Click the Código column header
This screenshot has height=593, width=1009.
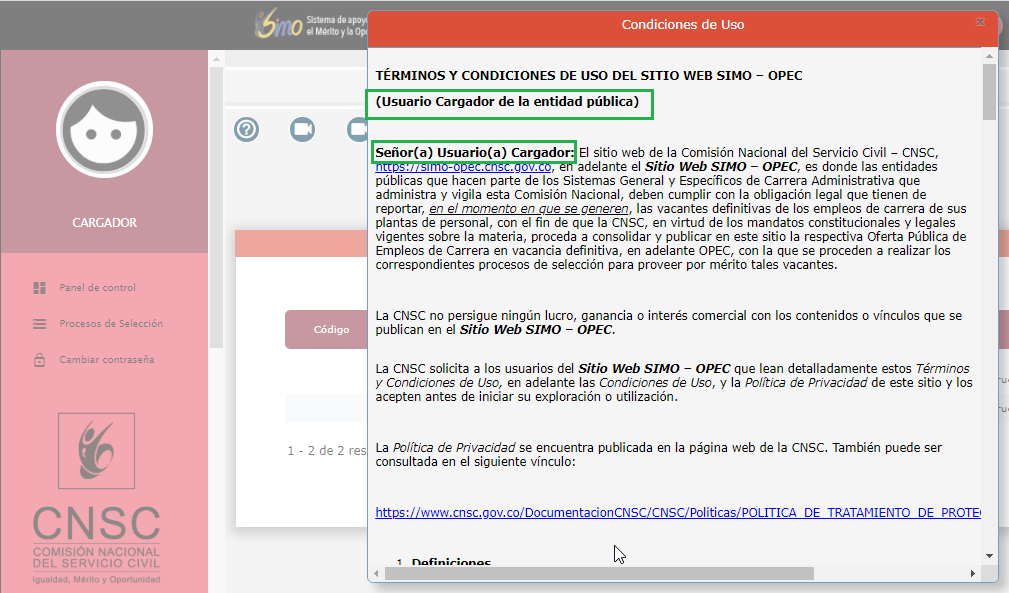[x=329, y=330]
